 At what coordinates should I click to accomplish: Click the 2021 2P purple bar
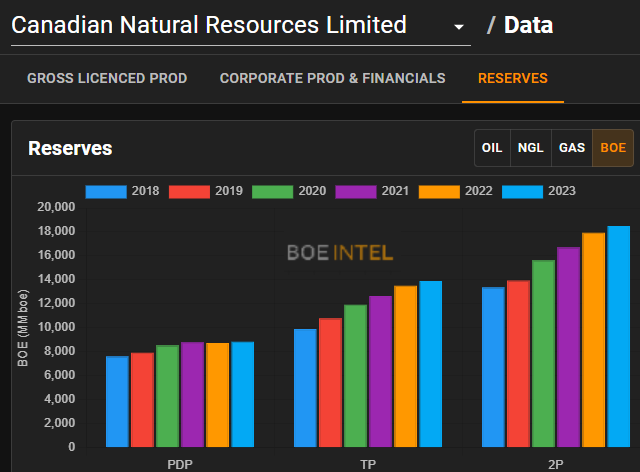[x=569, y=347]
